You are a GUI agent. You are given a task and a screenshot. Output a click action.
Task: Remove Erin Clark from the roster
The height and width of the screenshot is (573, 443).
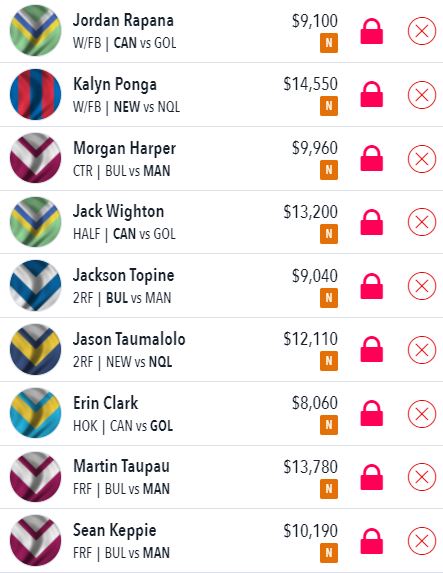point(422,414)
